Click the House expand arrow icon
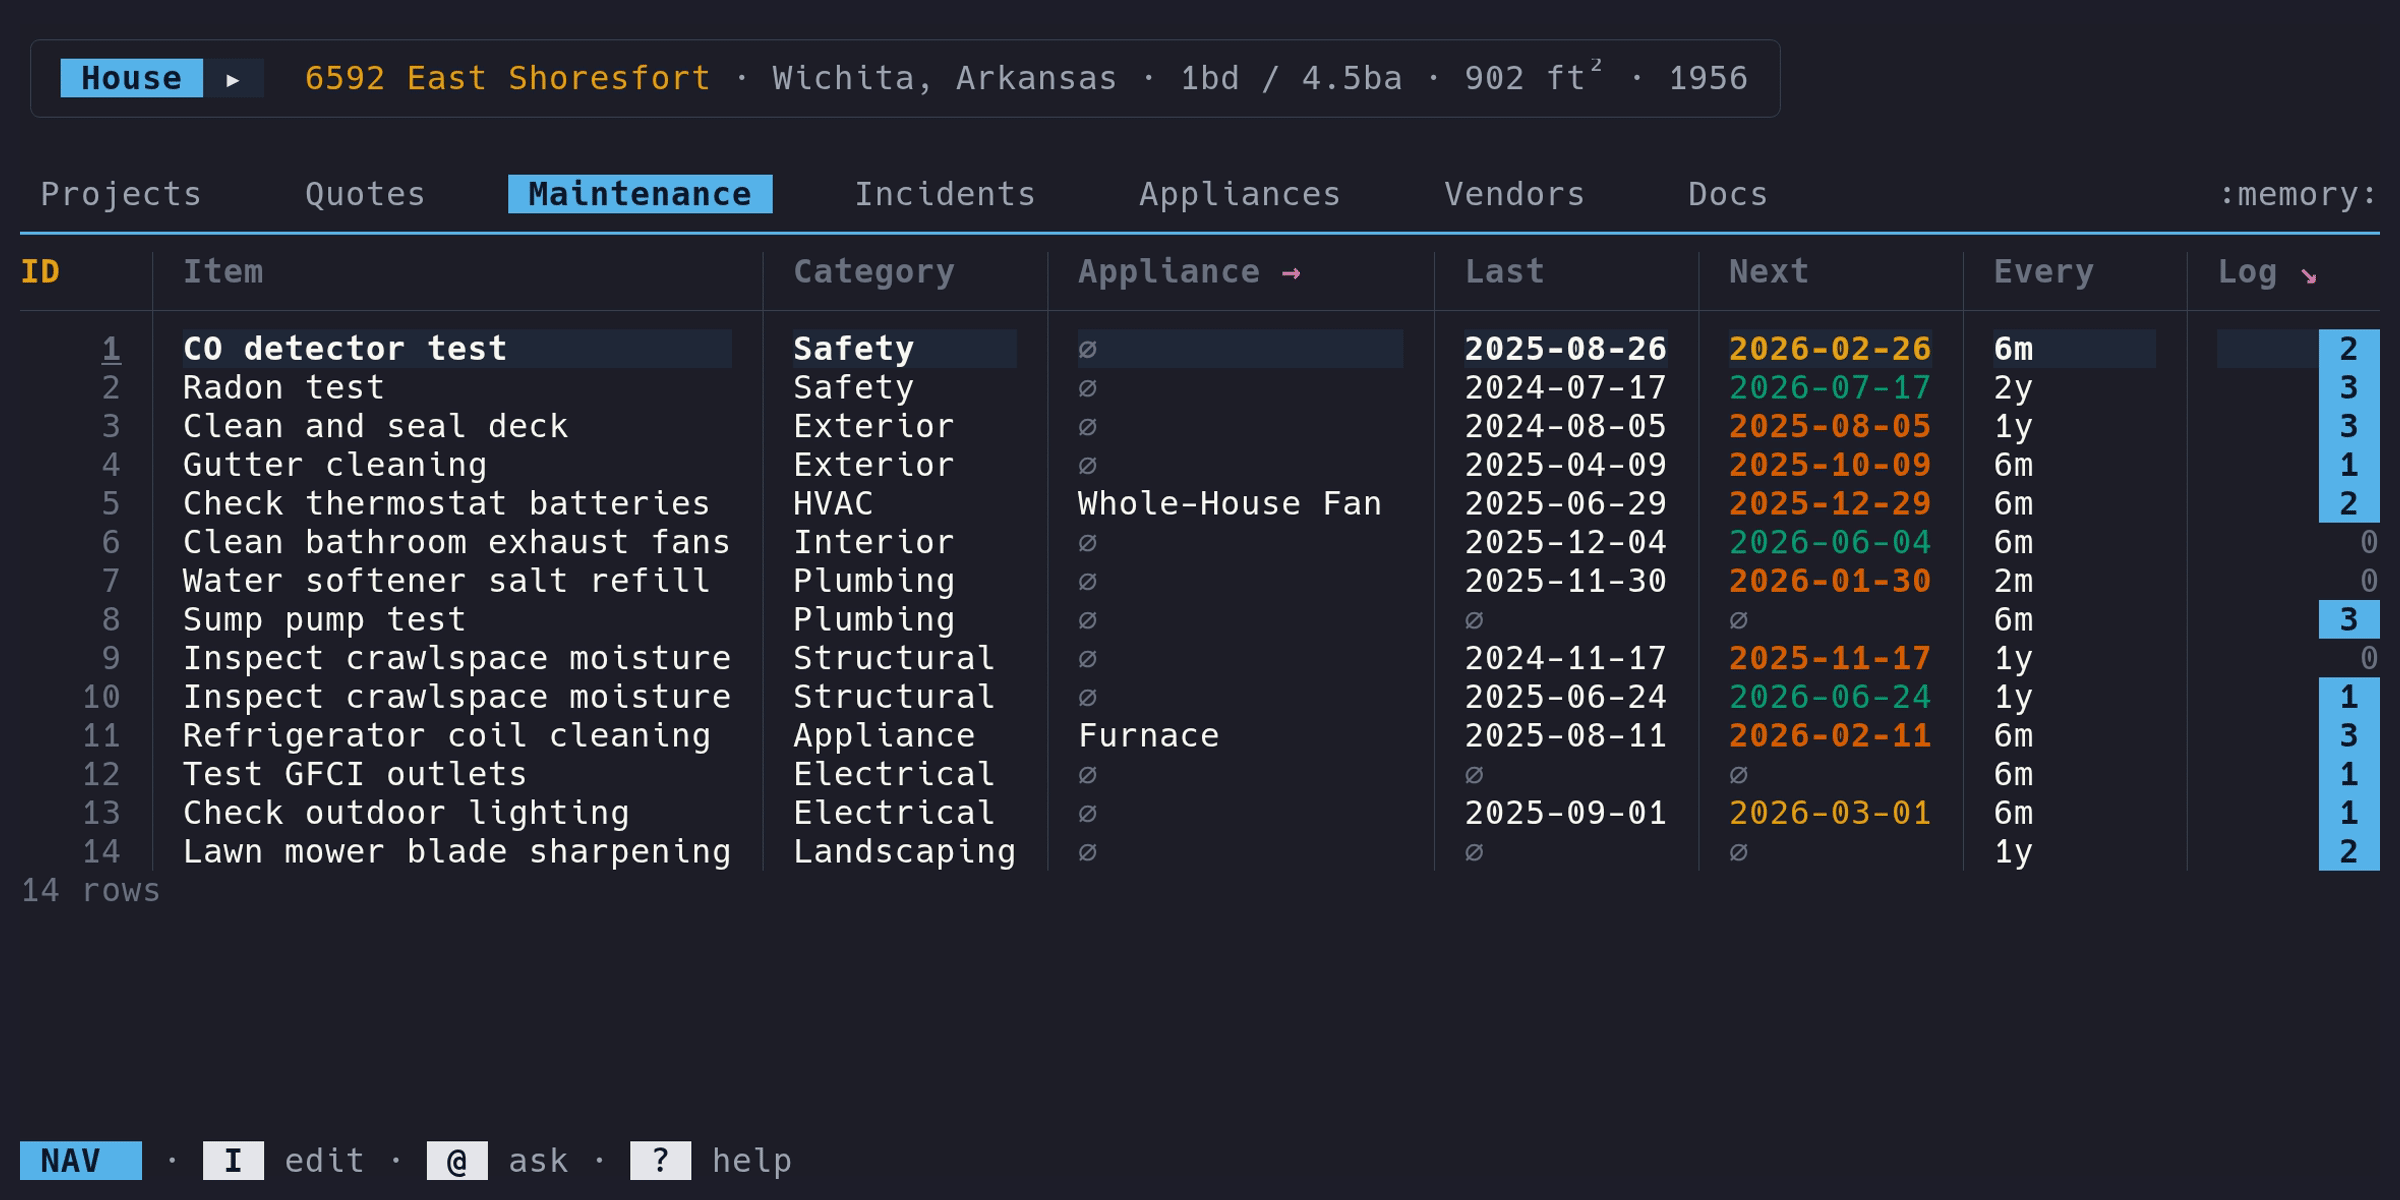This screenshot has height=1200, width=2400. pyautogui.click(x=233, y=79)
